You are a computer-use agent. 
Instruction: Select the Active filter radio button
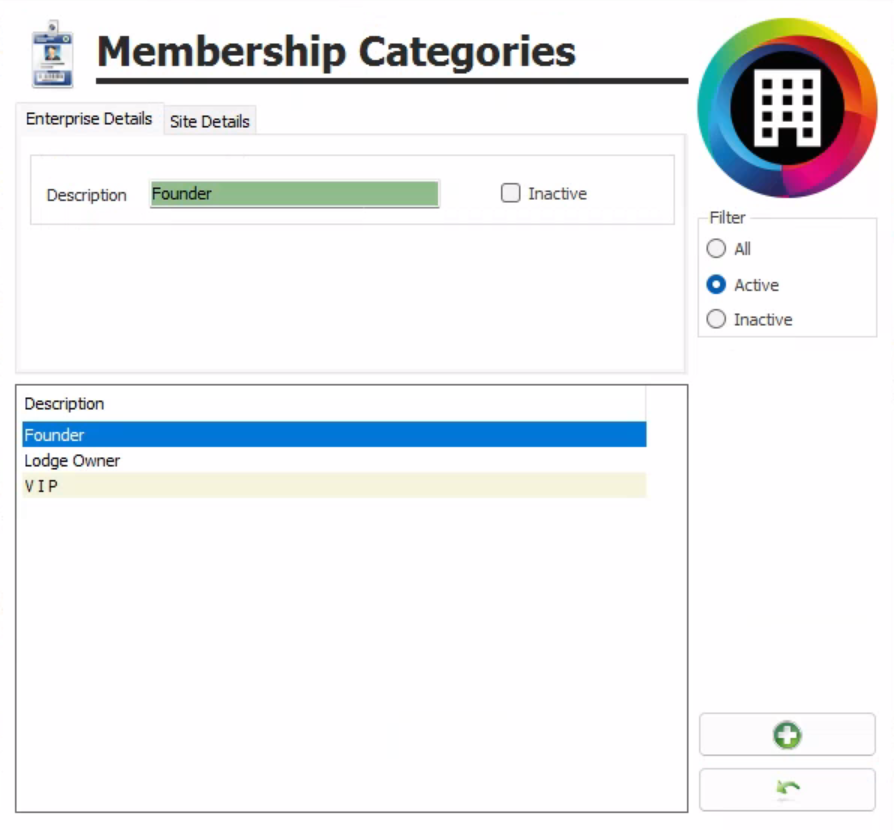coord(716,284)
